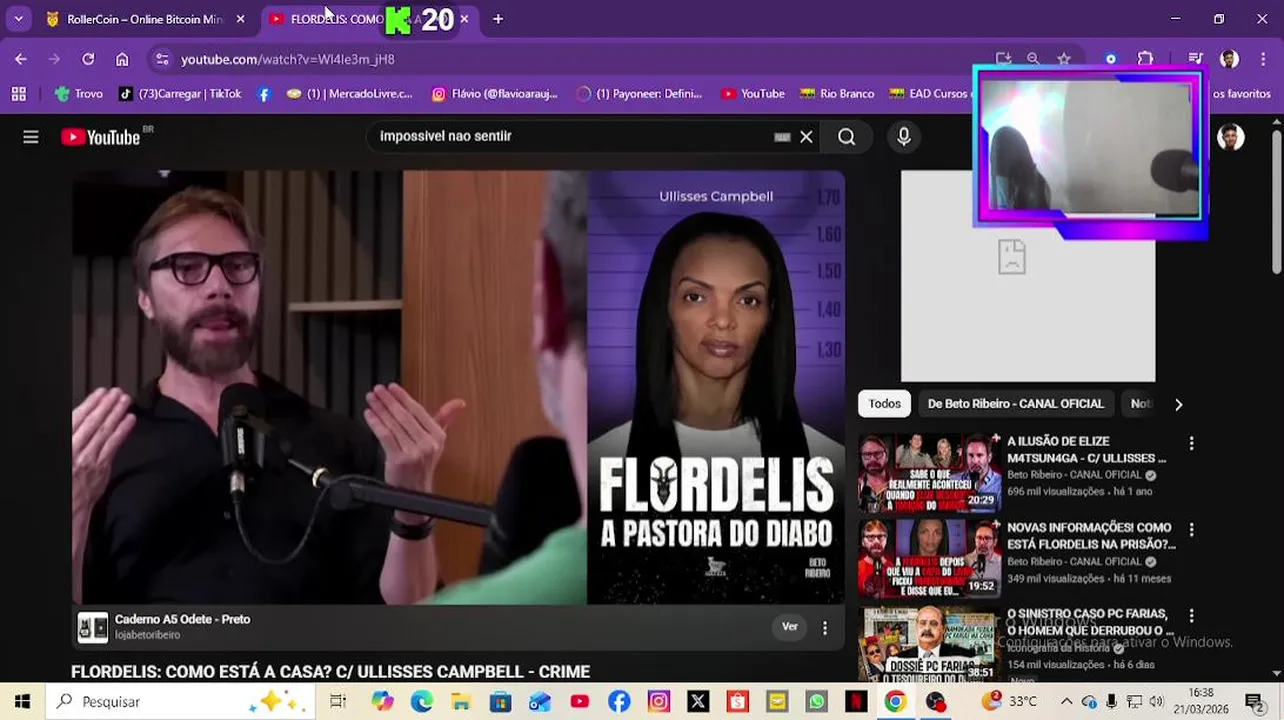Screen dimensions: 1284x720
Task: Open EAD Cursos bookmark
Action: tap(929, 94)
